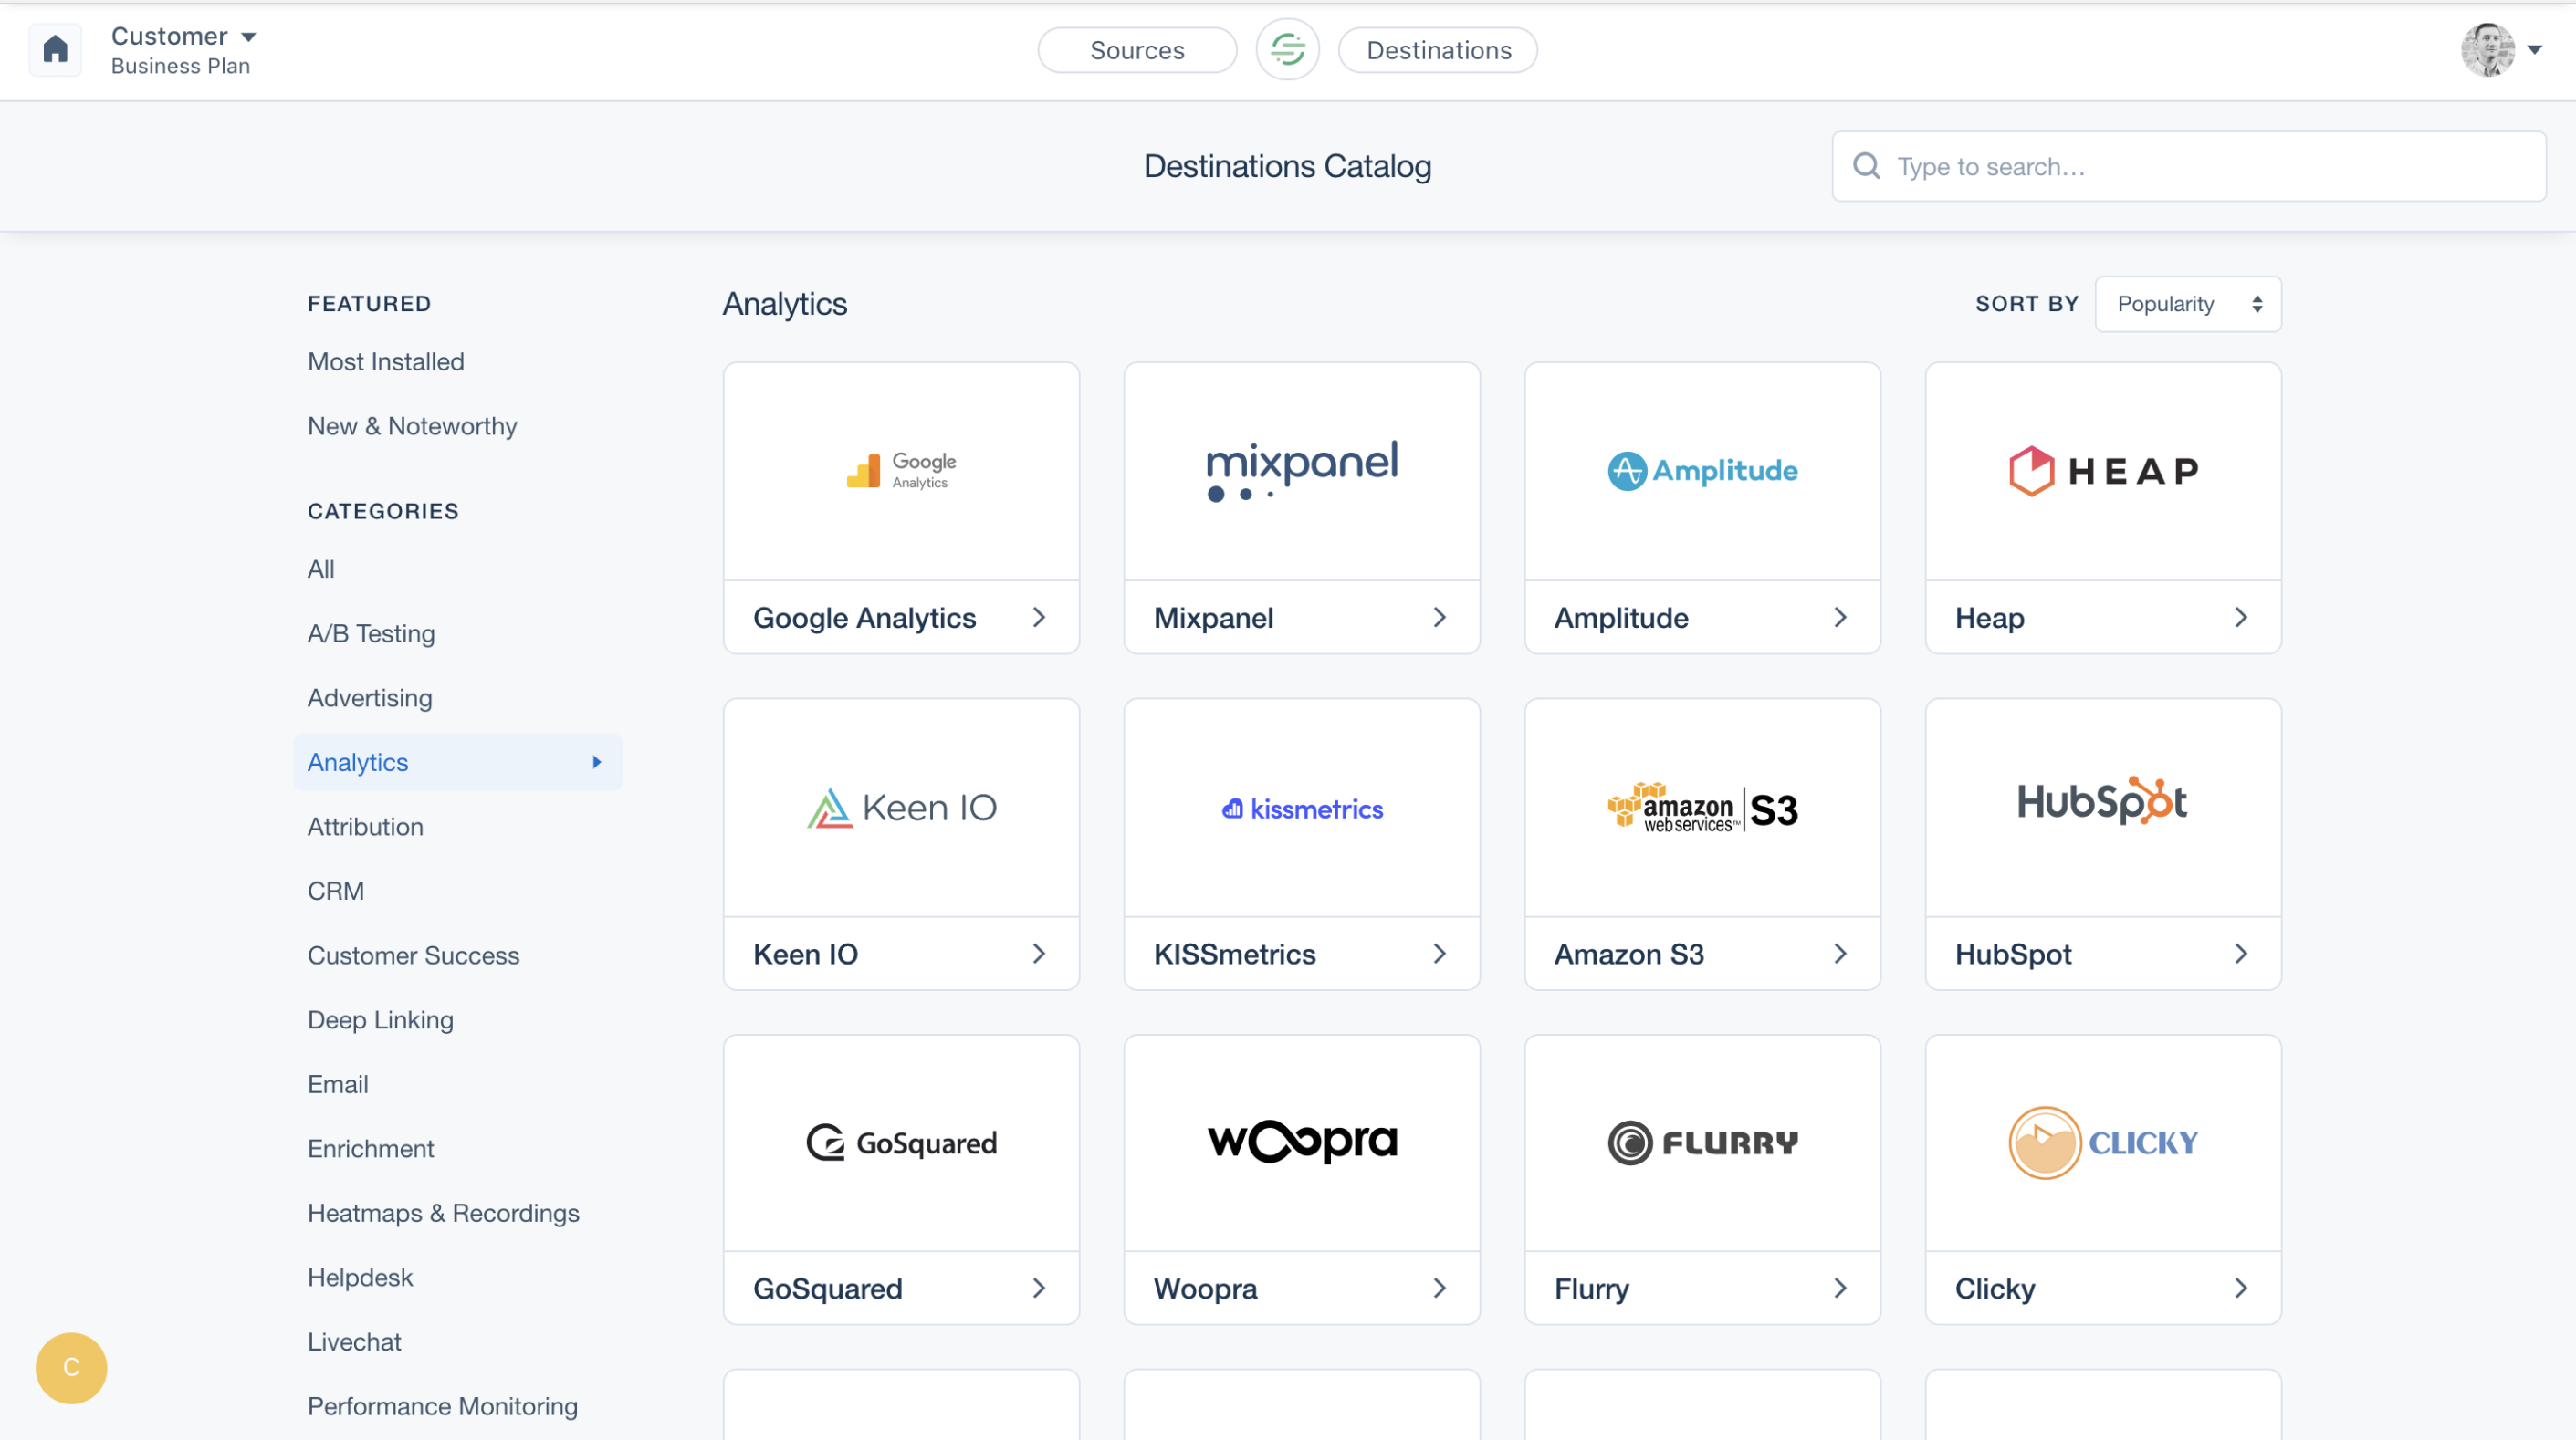
Task: Click the HubSpot logo tile
Action: point(2102,806)
